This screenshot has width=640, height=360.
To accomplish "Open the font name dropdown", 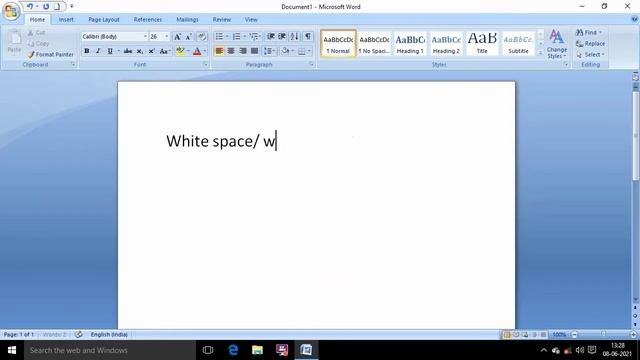I will tap(145, 37).
